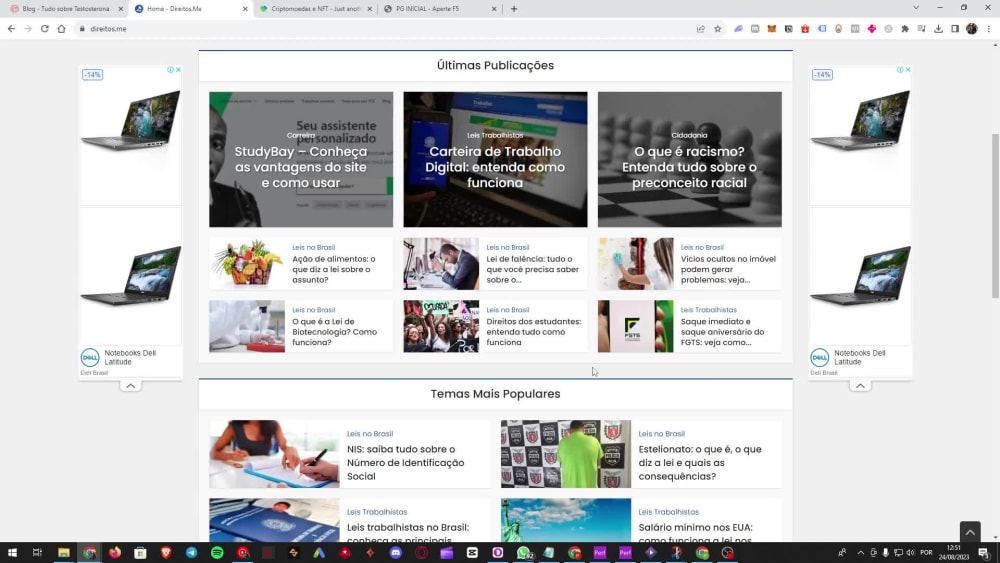Open Telegram from the taskbar
Image resolution: width=1000 pixels, height=563 pixels.
[x=191, y=553]
